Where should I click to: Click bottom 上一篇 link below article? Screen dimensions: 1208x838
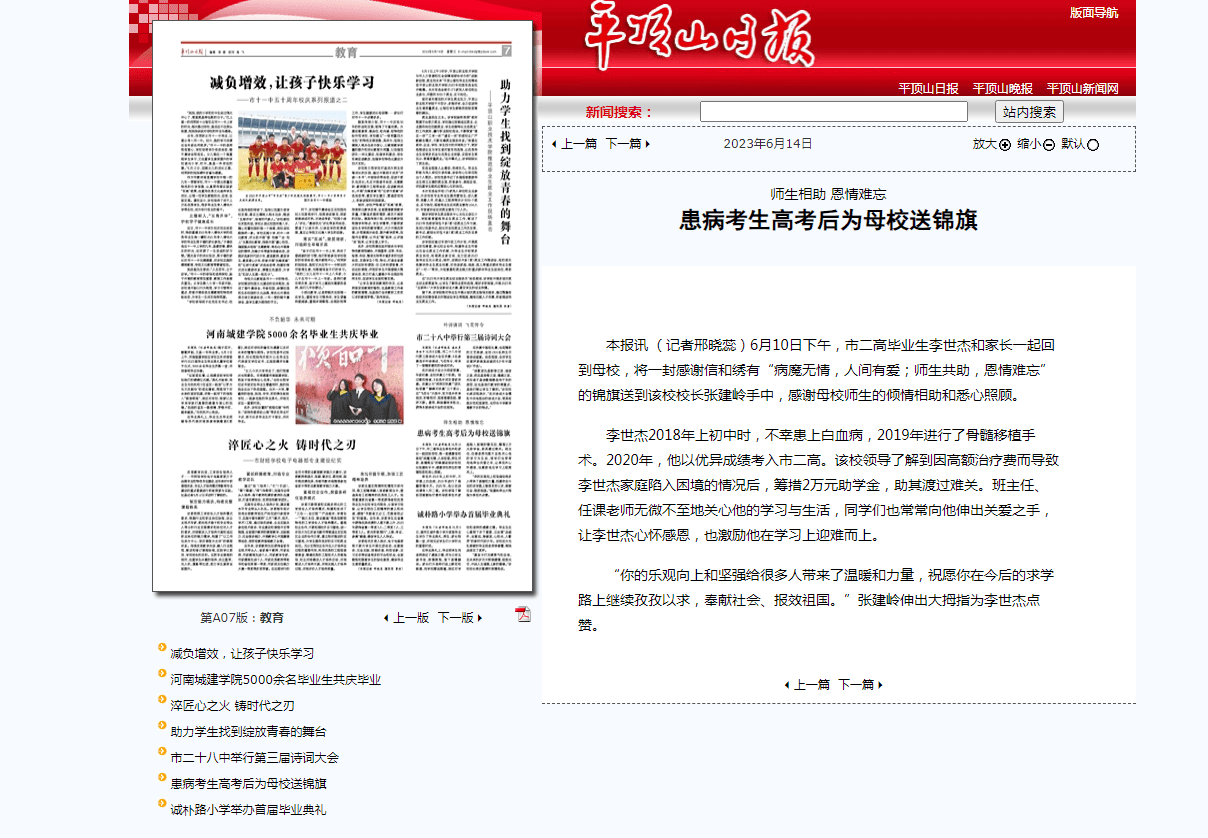click(x=812, y=685)
